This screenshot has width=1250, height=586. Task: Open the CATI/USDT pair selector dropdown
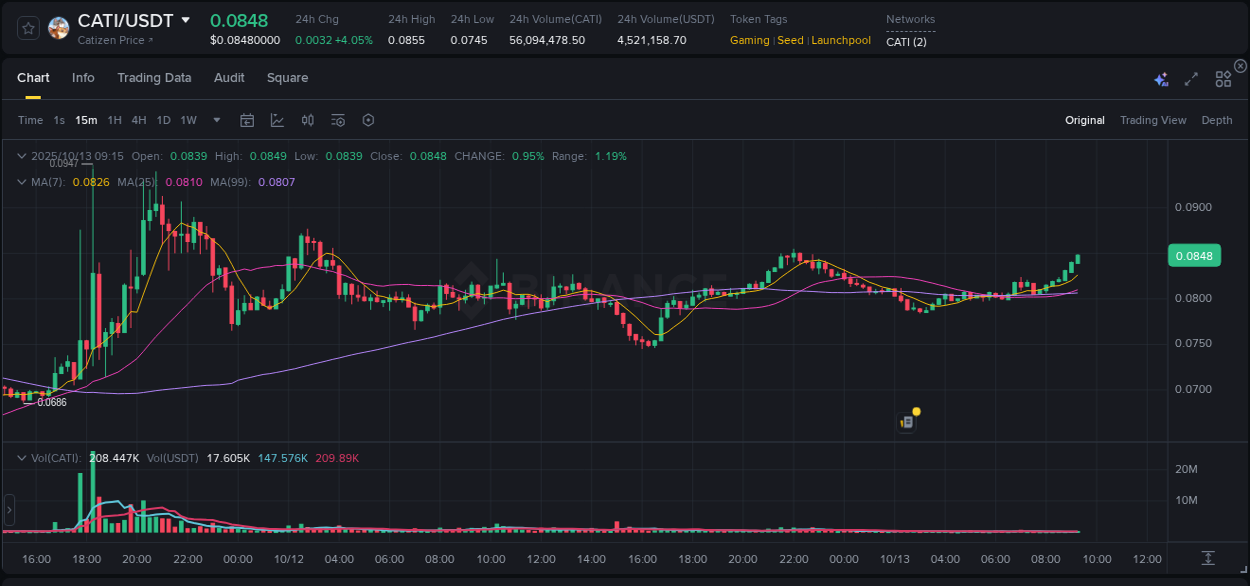tap(186, 20)
